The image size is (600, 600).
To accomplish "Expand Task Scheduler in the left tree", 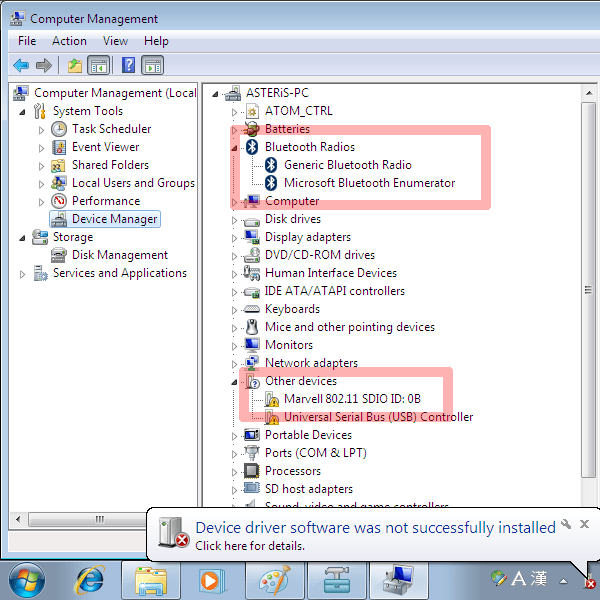I will point(42,129).
